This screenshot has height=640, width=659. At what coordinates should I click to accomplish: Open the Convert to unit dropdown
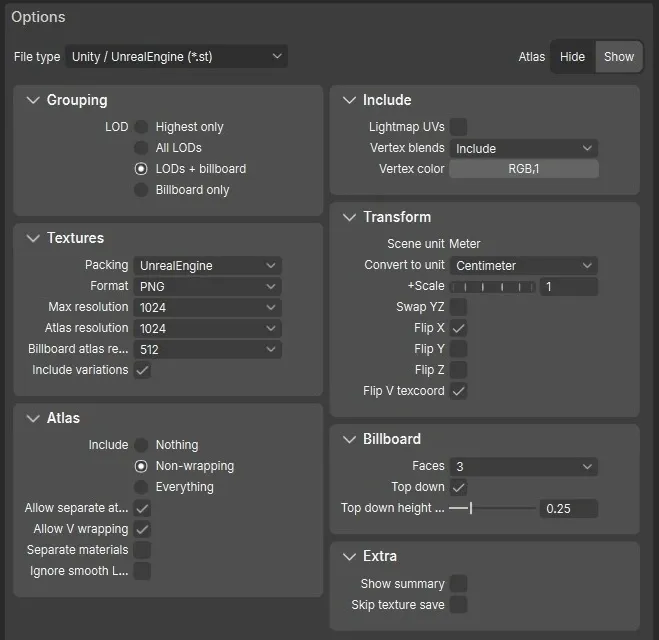click(x=523, y=266)
